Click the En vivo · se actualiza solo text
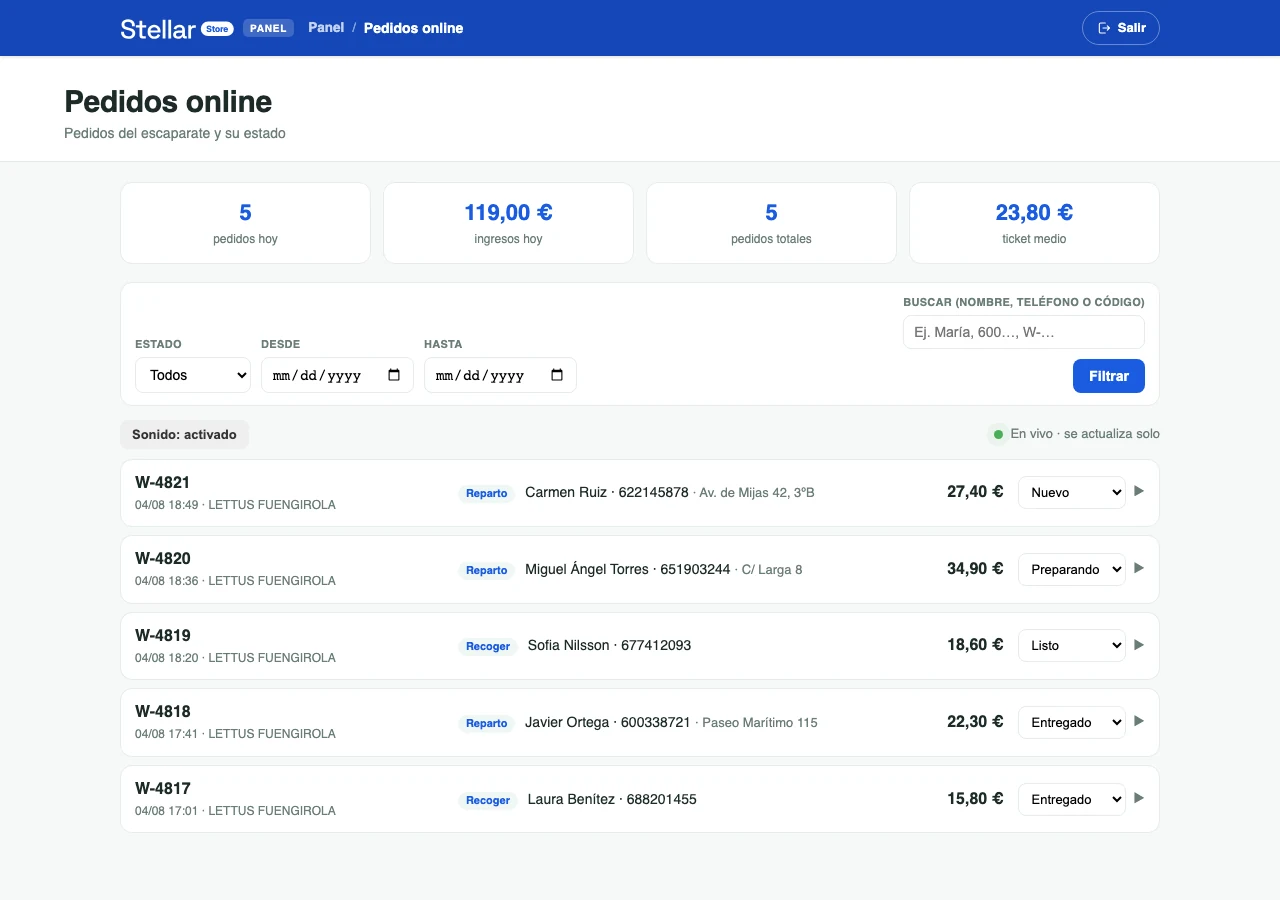Viewport: 1280px width, 900px height. coord(1085,434)
